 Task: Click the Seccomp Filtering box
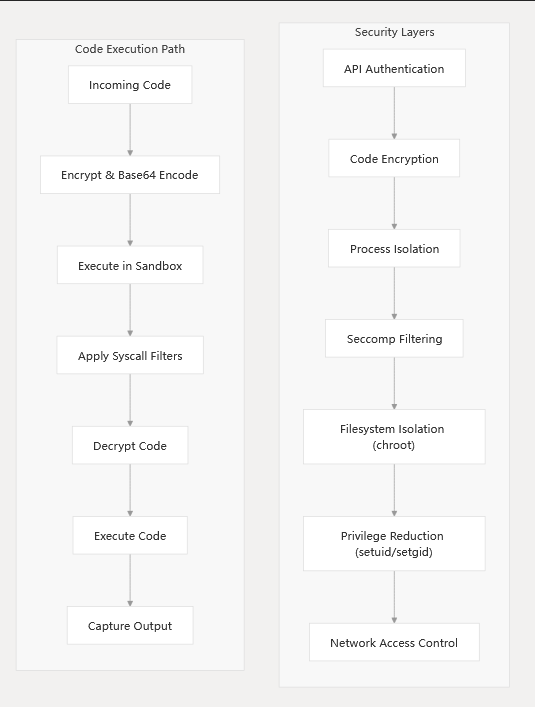(x=394, y=339)
